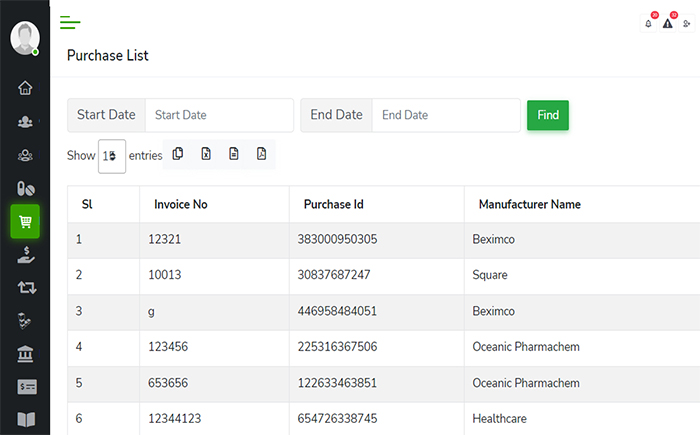Open the bank building sidebar icon

[x=25, y=354]
